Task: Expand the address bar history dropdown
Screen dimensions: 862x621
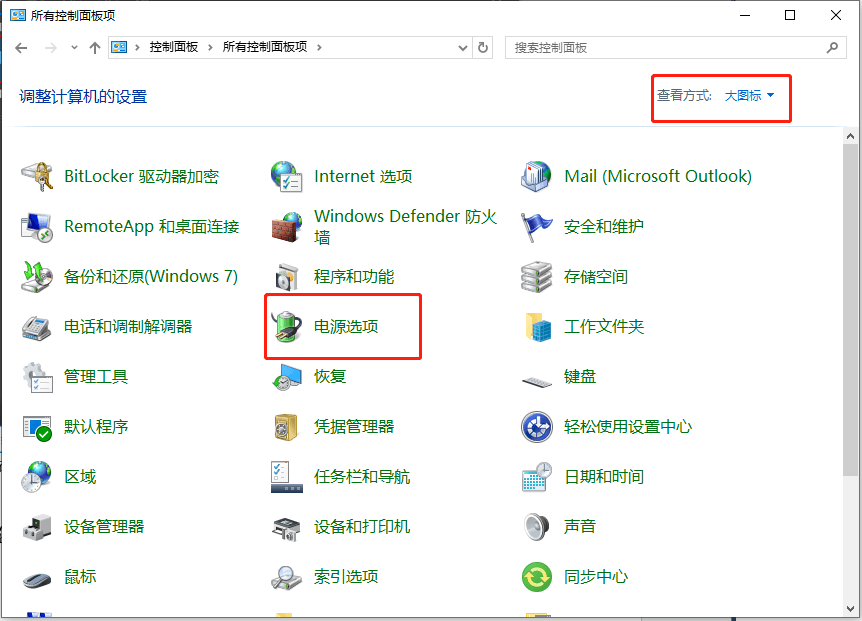Action: tap(461, 46)
